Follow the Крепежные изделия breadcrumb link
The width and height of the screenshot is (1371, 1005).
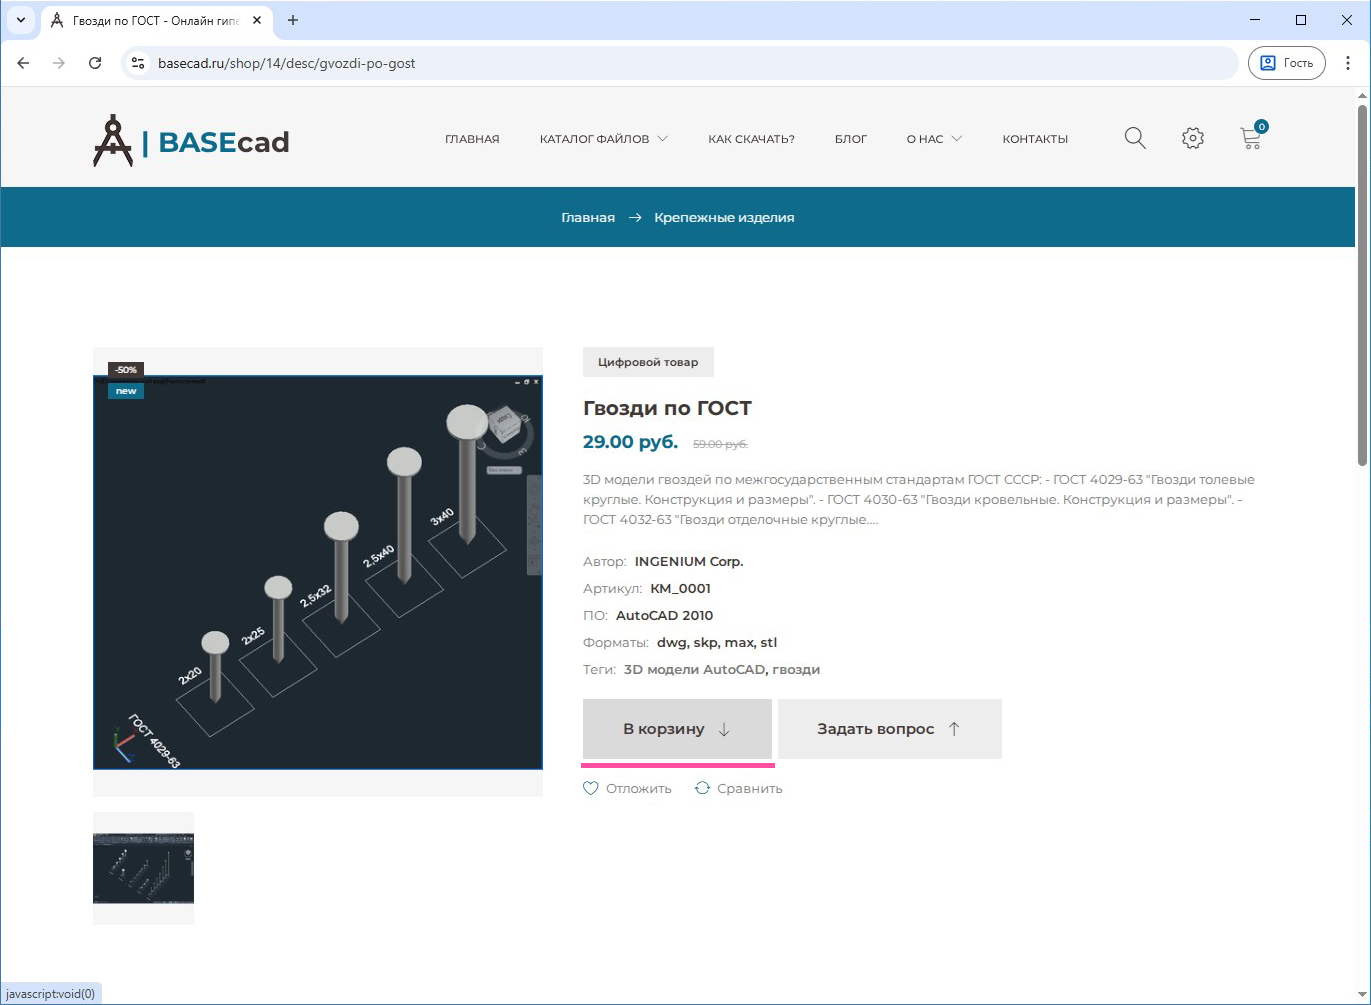[x=724, y=217]
